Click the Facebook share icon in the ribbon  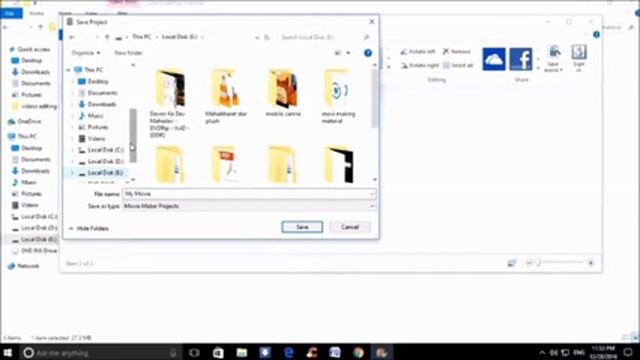(x=520, y=59)
